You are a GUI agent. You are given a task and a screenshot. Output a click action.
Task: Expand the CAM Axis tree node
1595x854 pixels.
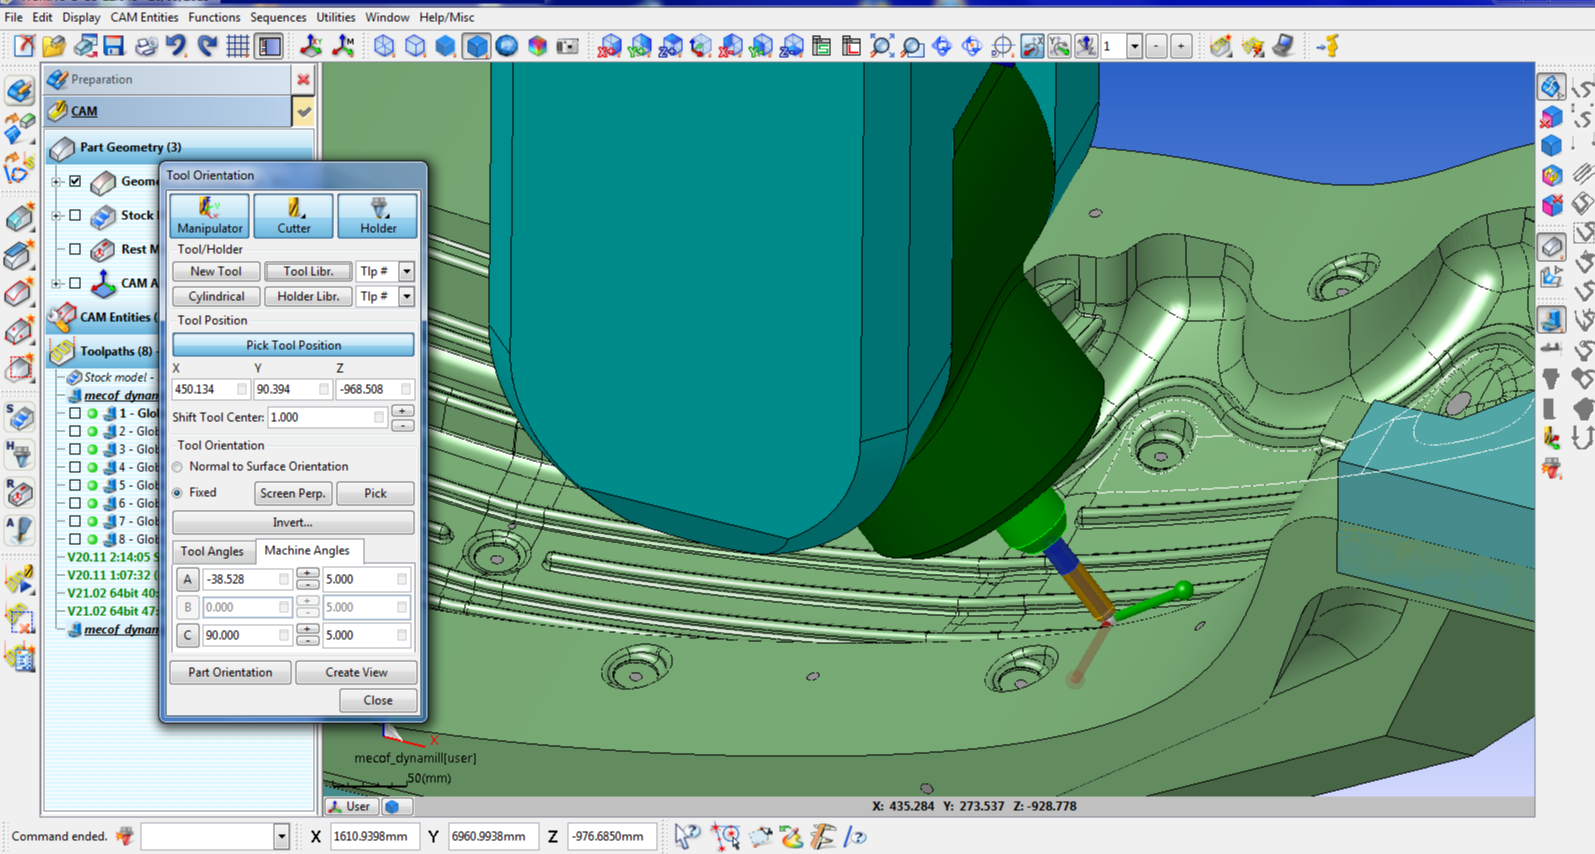57,283
